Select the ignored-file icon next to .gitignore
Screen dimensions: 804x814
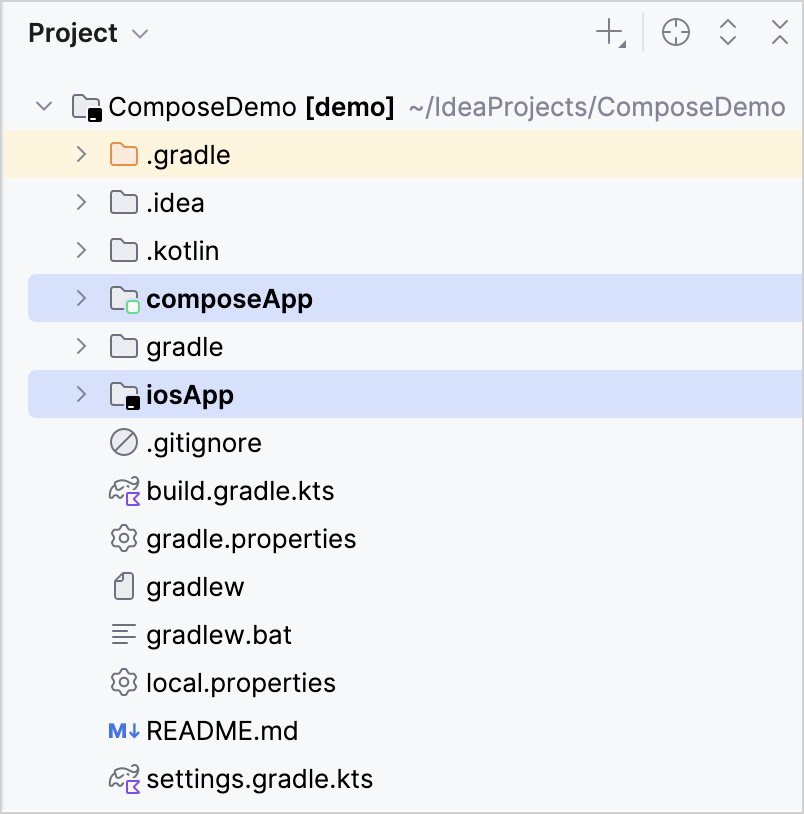point(123,442)
